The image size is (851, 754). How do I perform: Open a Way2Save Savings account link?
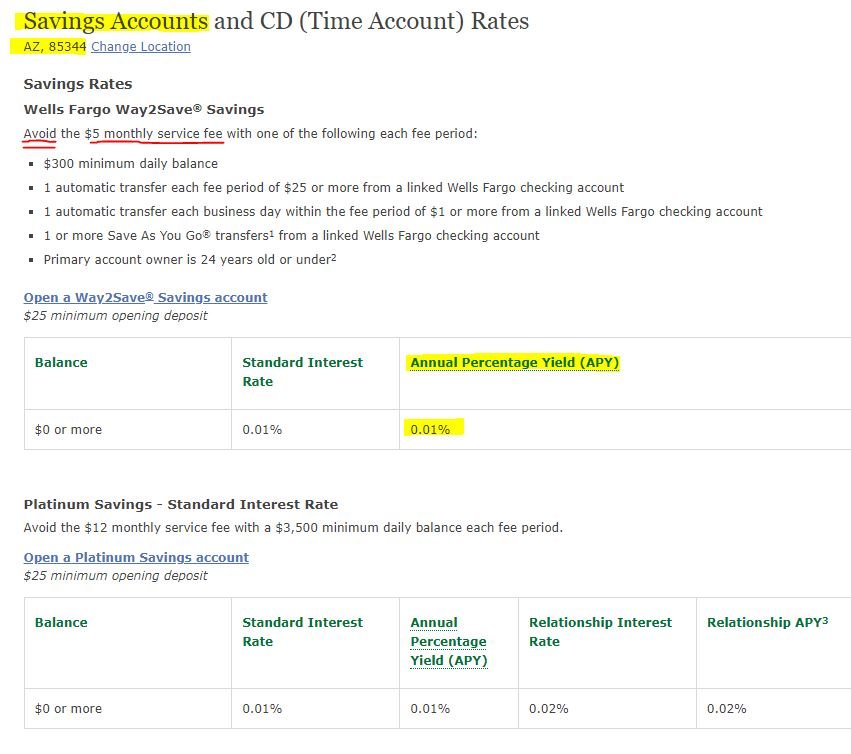tap(145, 297)
